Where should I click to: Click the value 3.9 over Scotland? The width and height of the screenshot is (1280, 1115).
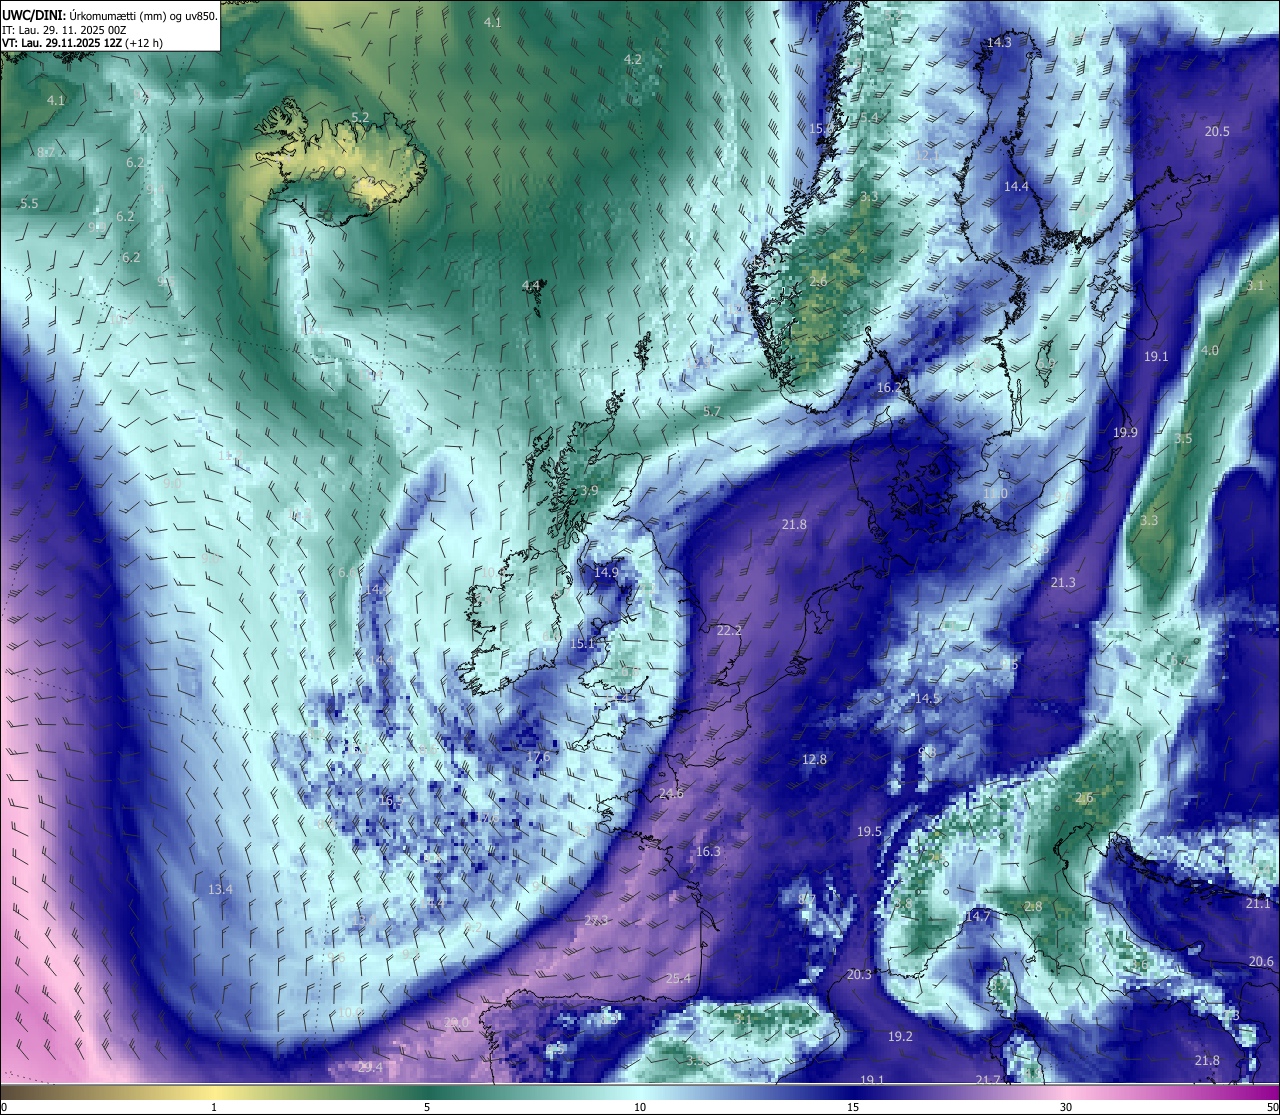click(x=589, y=490)
